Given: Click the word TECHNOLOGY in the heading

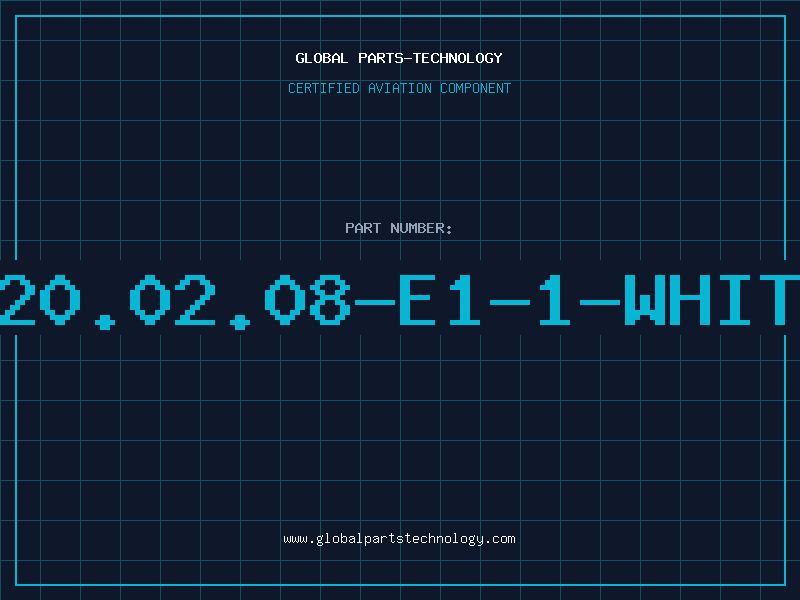Looking at the screenshot, I should pos(458,58).
